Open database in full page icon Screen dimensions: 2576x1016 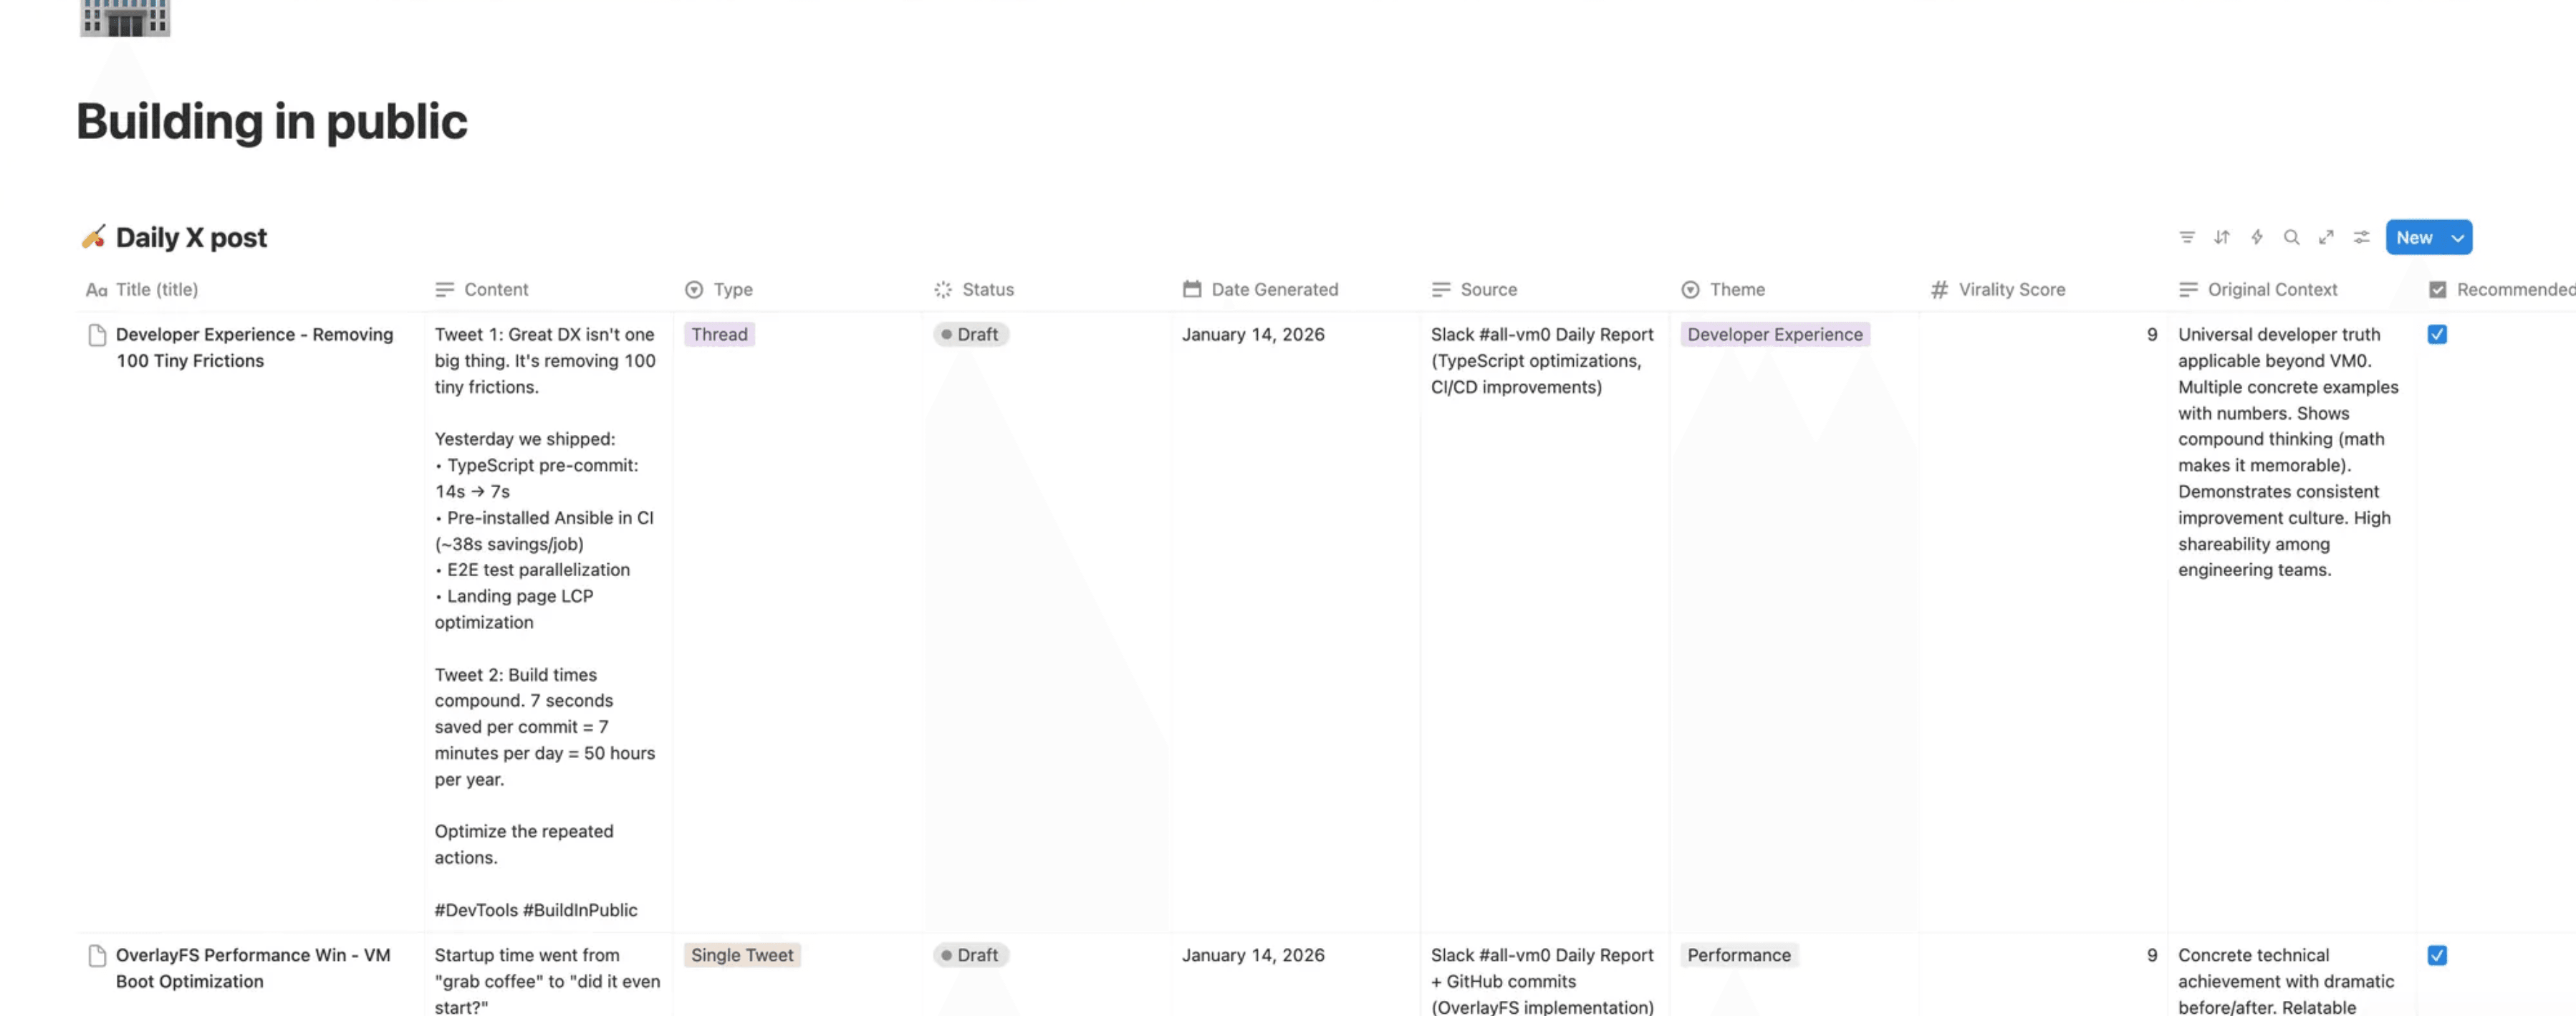(x=2326, y=237)
